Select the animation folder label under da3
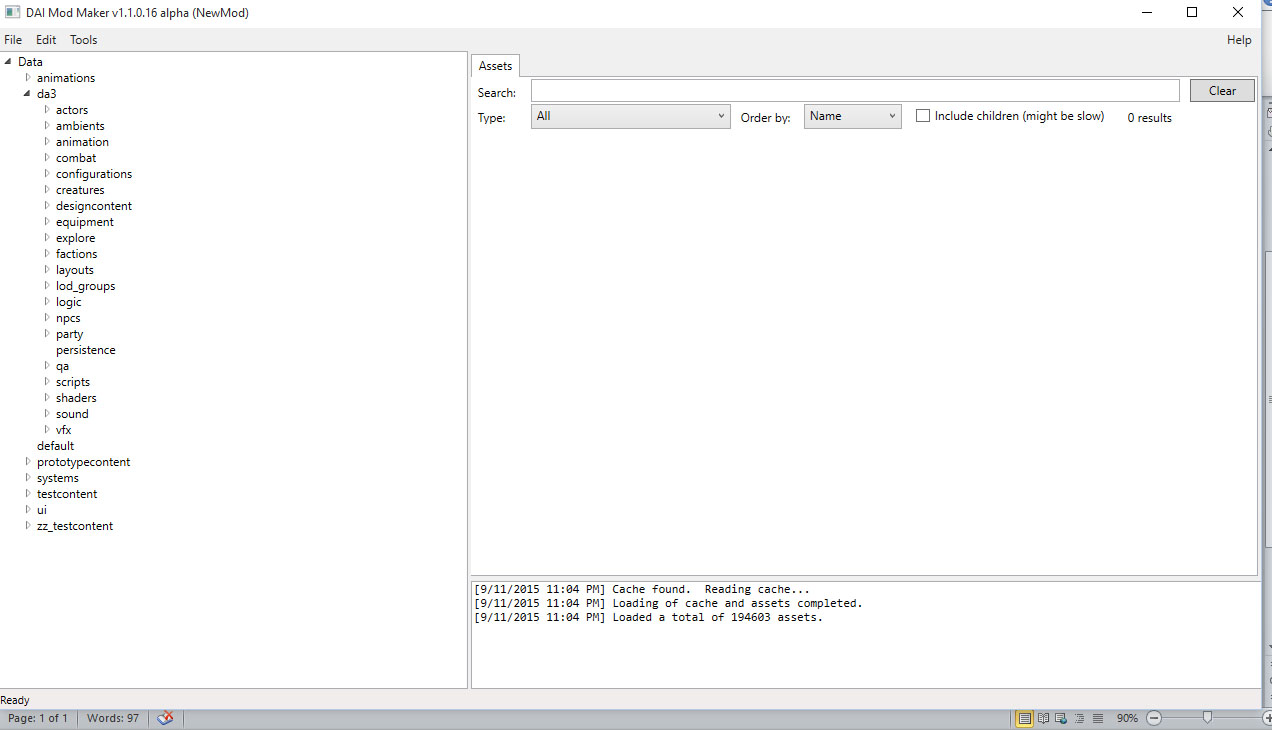Screen dimensions: 1272x730 (82, 142)
